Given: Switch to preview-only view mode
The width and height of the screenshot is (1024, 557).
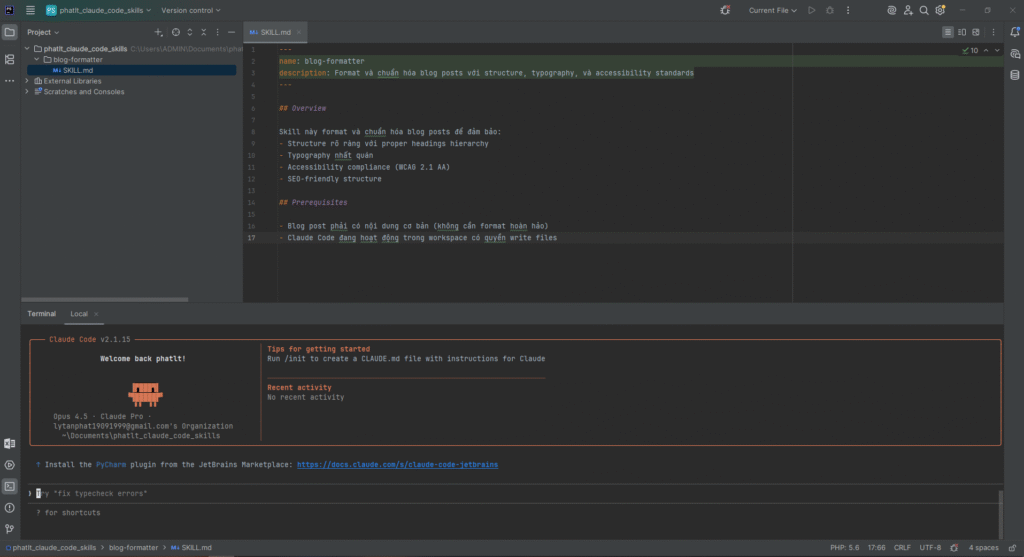Looking at the screenshot, I should point(976,33).
